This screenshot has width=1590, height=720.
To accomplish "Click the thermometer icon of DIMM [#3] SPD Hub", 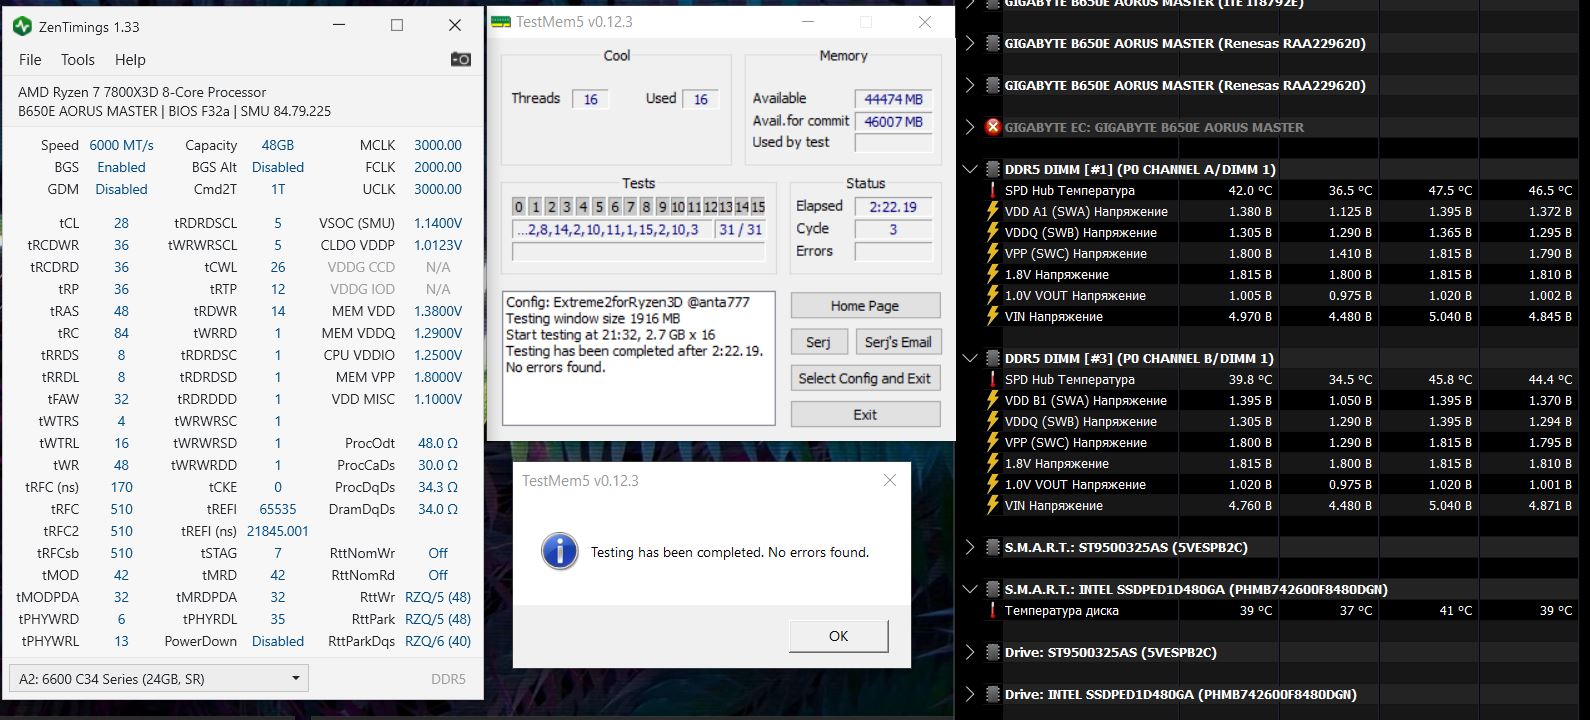I will click(992, 379).
